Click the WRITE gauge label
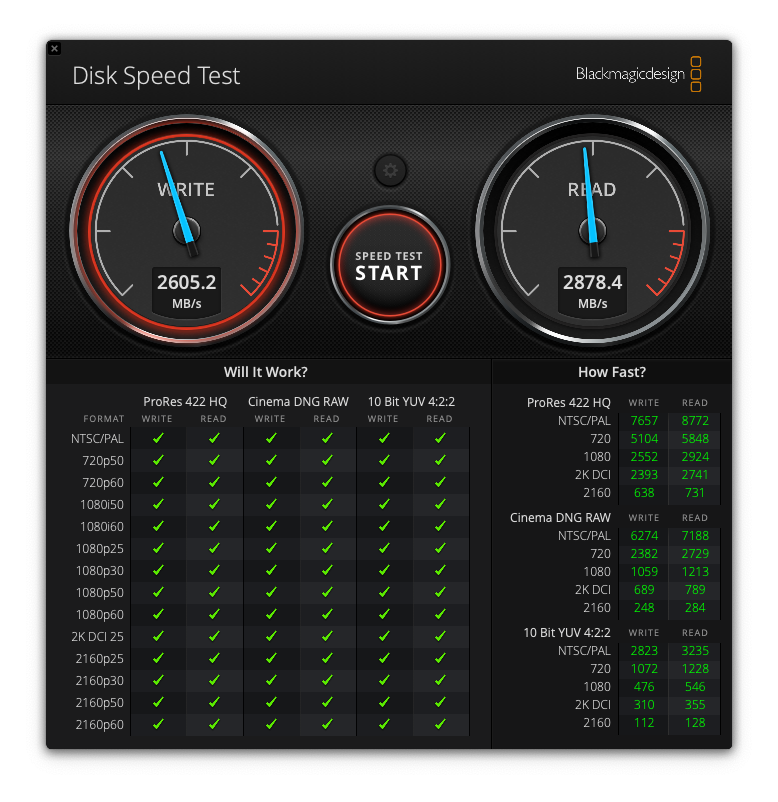 tap(186, 190)
